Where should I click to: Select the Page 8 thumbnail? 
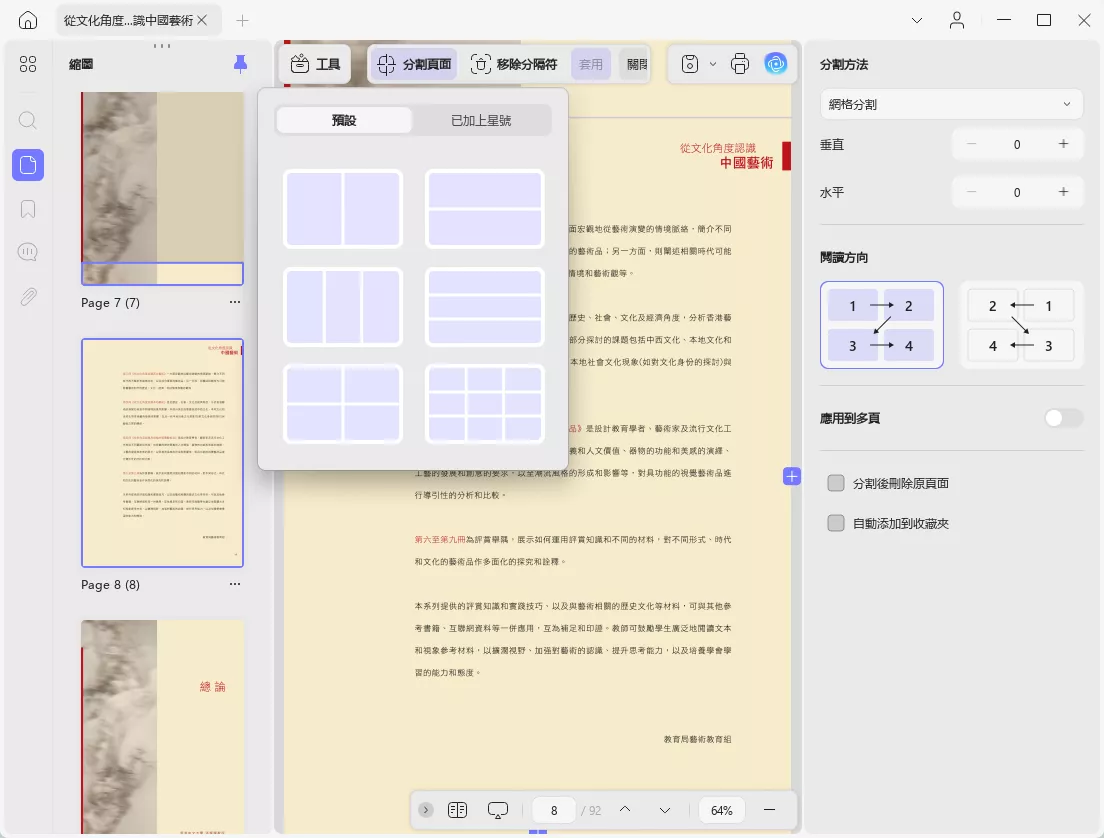(163, 453)
